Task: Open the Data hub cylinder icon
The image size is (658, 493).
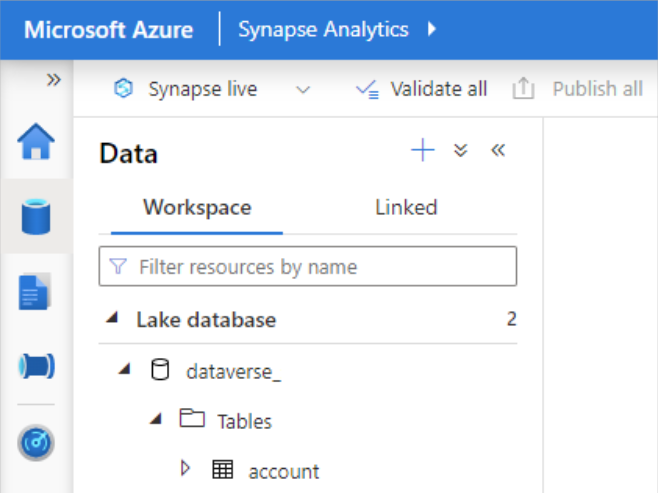Action: [36, 217]
